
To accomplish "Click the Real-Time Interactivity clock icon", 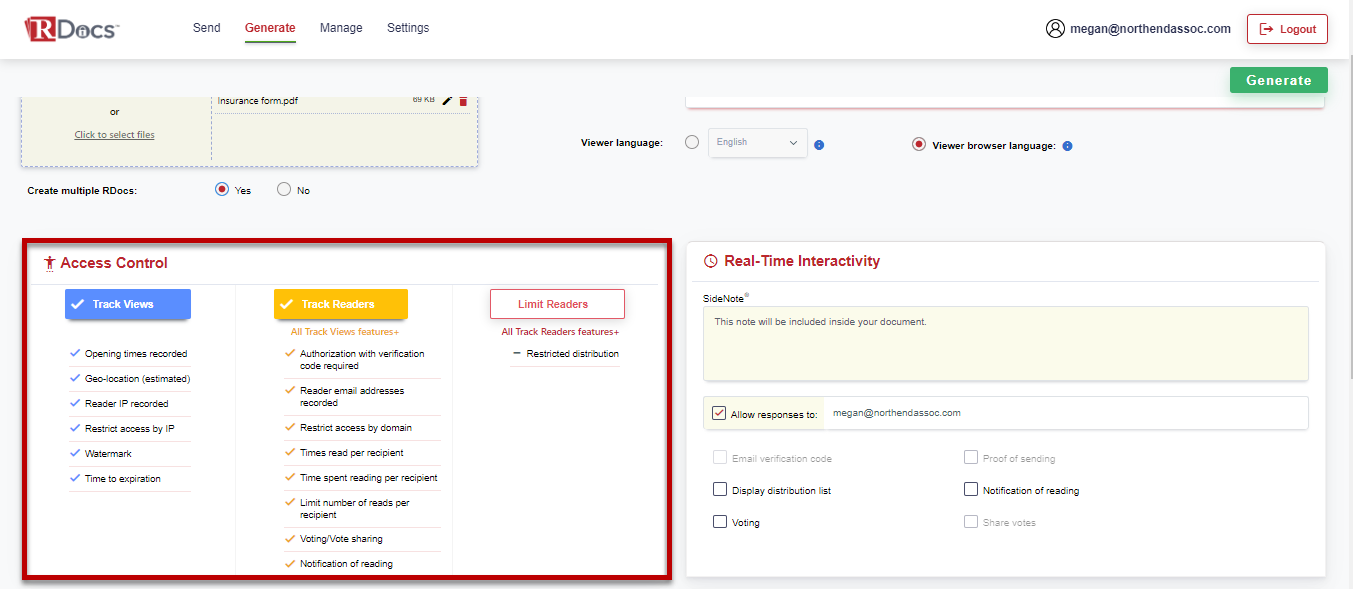I will pyautogui.click(x=709, y=261).
